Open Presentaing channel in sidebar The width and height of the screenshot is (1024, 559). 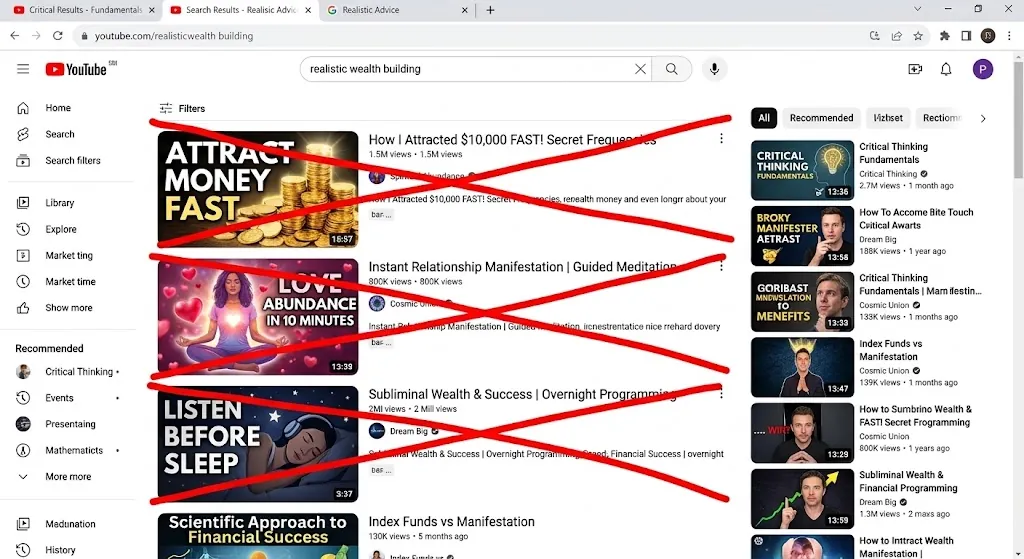click(x=71, y=424)
